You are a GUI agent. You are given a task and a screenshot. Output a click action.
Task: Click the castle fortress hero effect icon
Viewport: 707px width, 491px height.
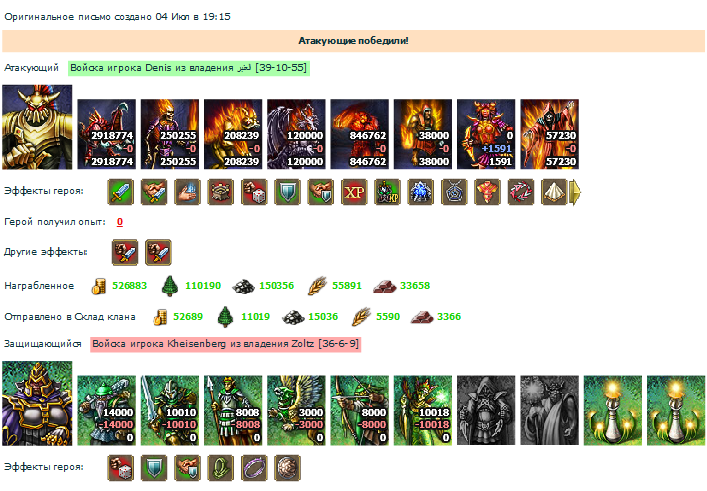[x=220, y=192]
